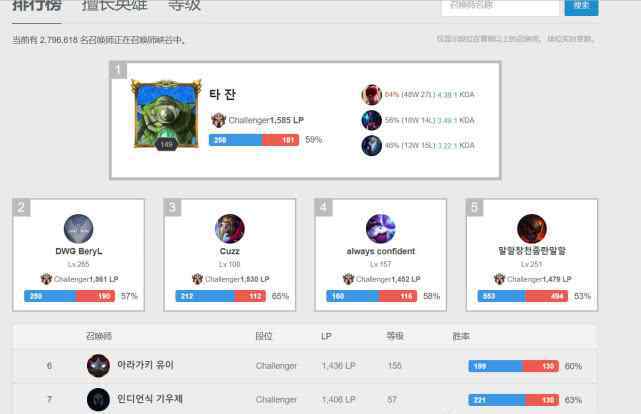Screen dimensions: 641x414
Task: Click the Challenger emblem next to 1,585 LP
Action: (219, 120)
